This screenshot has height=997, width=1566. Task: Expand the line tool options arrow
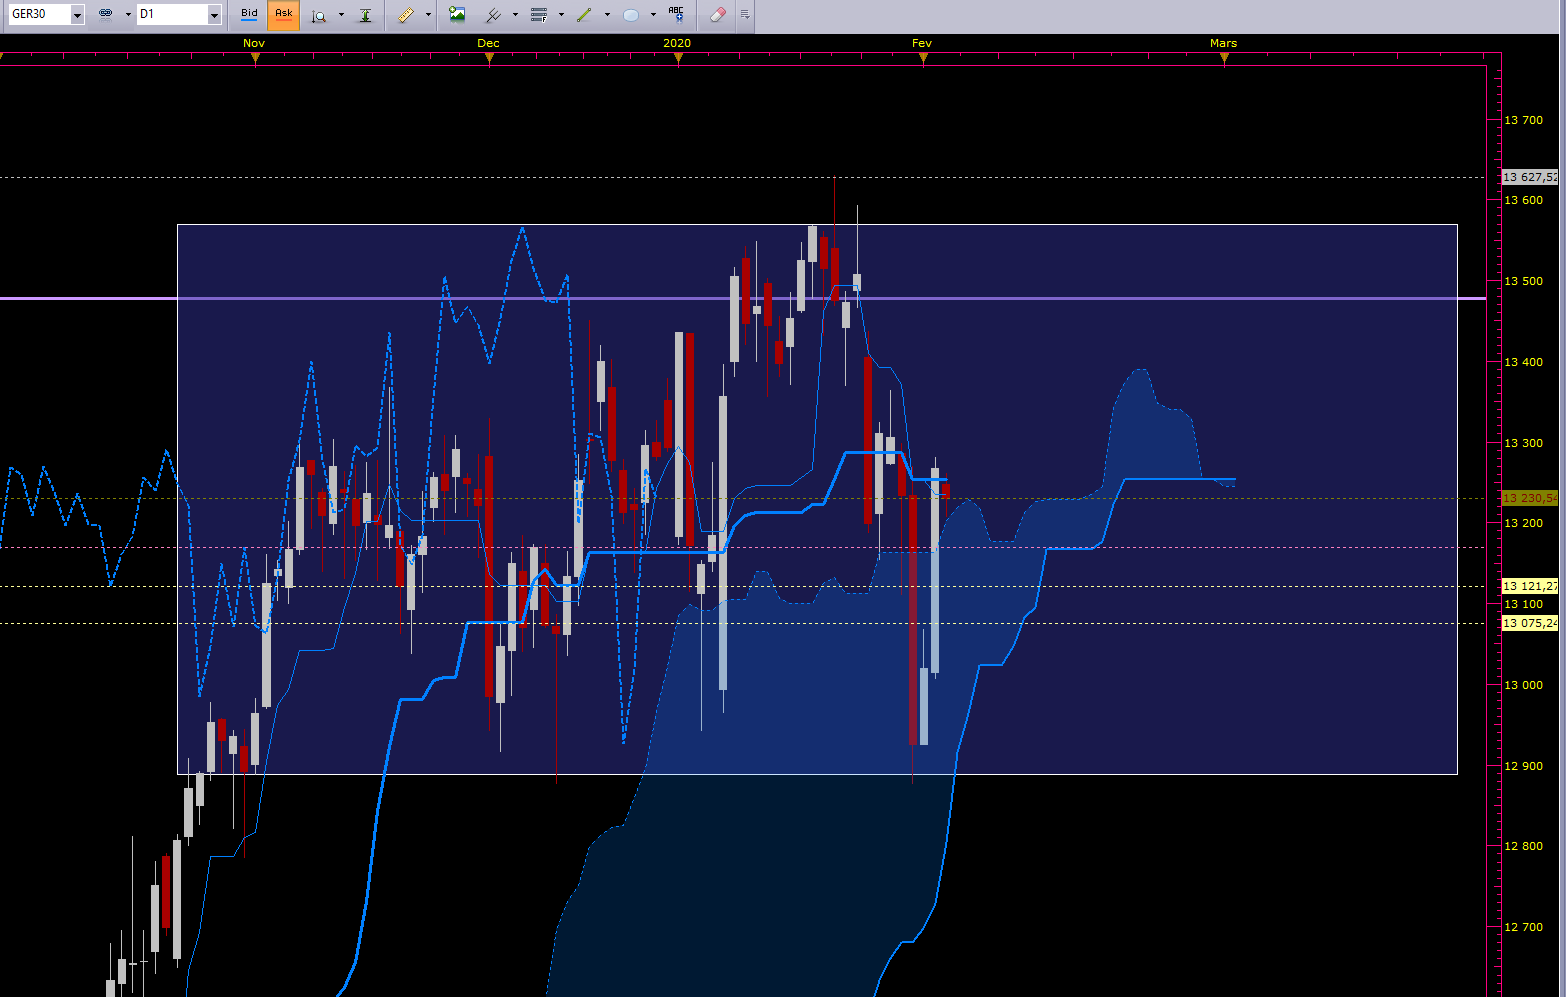607,15
